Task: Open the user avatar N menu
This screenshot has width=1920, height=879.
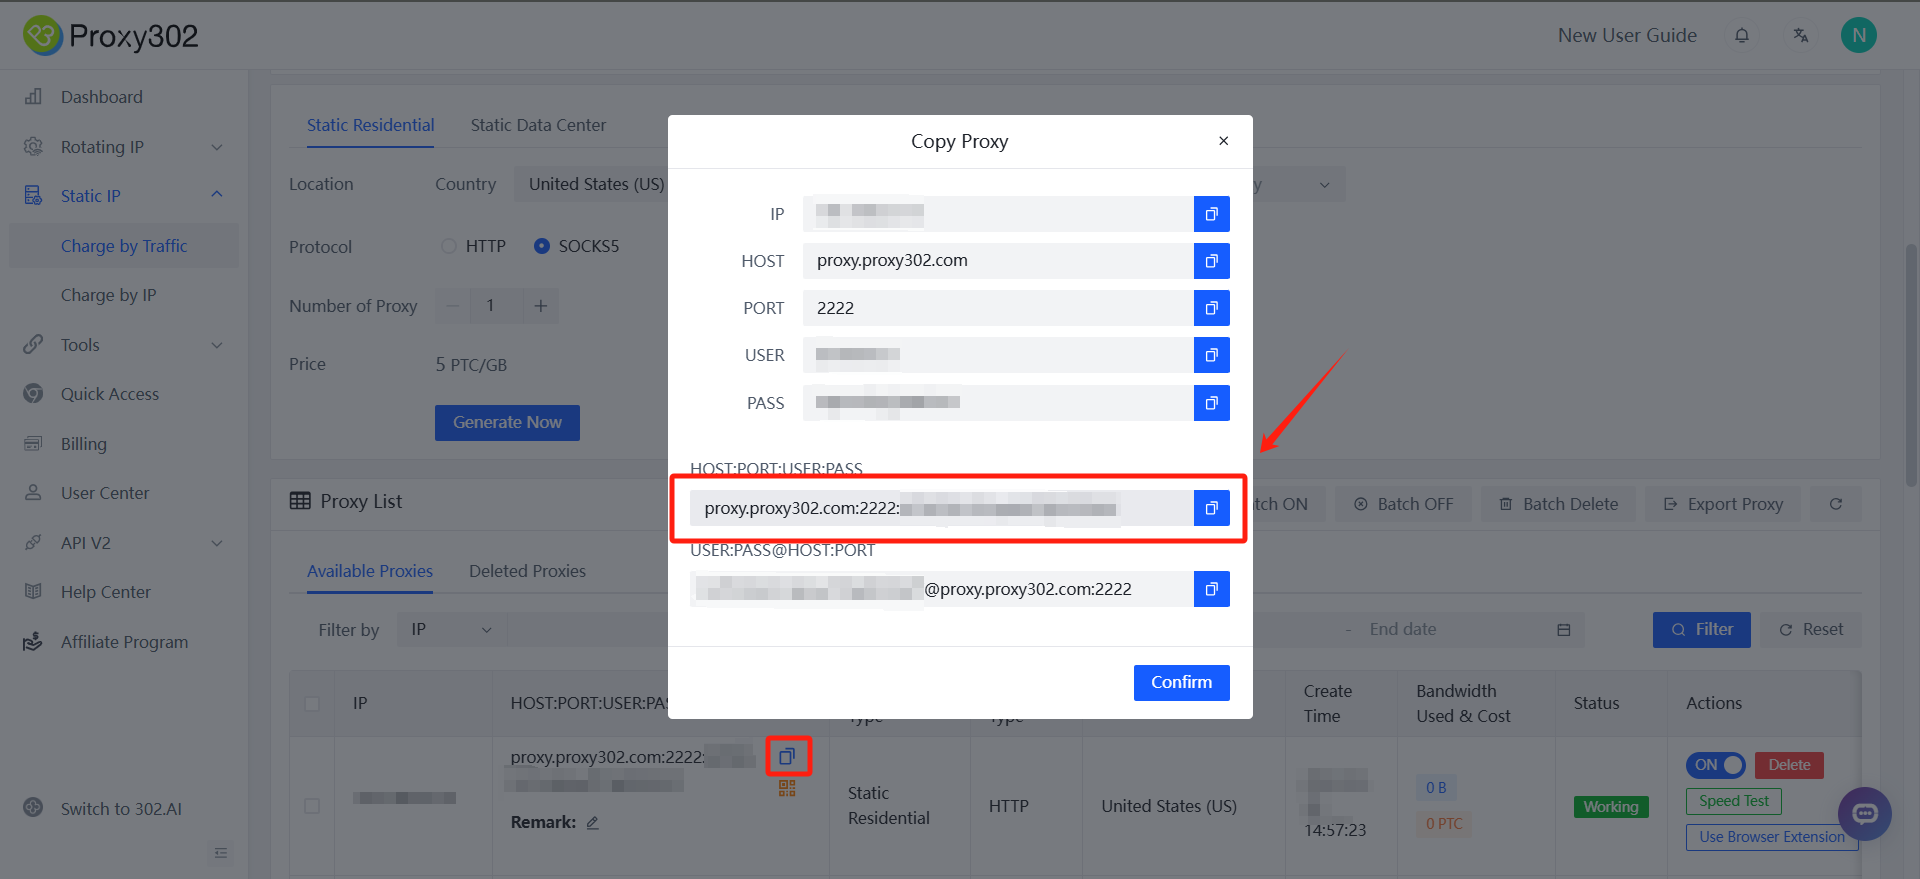Action: click(1859, 36)
